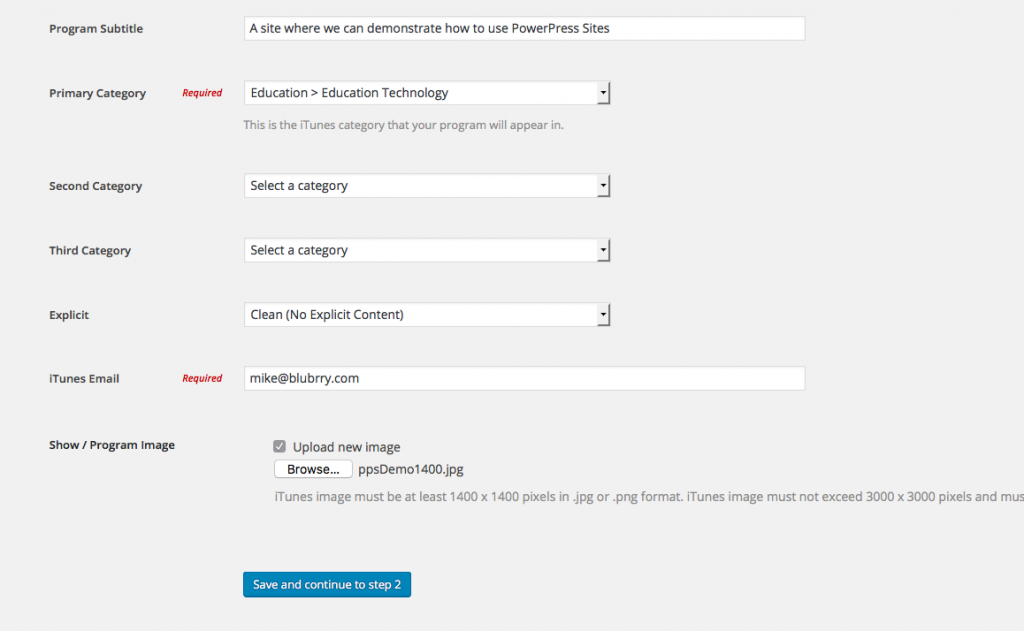Click the Browse... file button
This screenshot has width=1024, height=631.
point(313,469)
